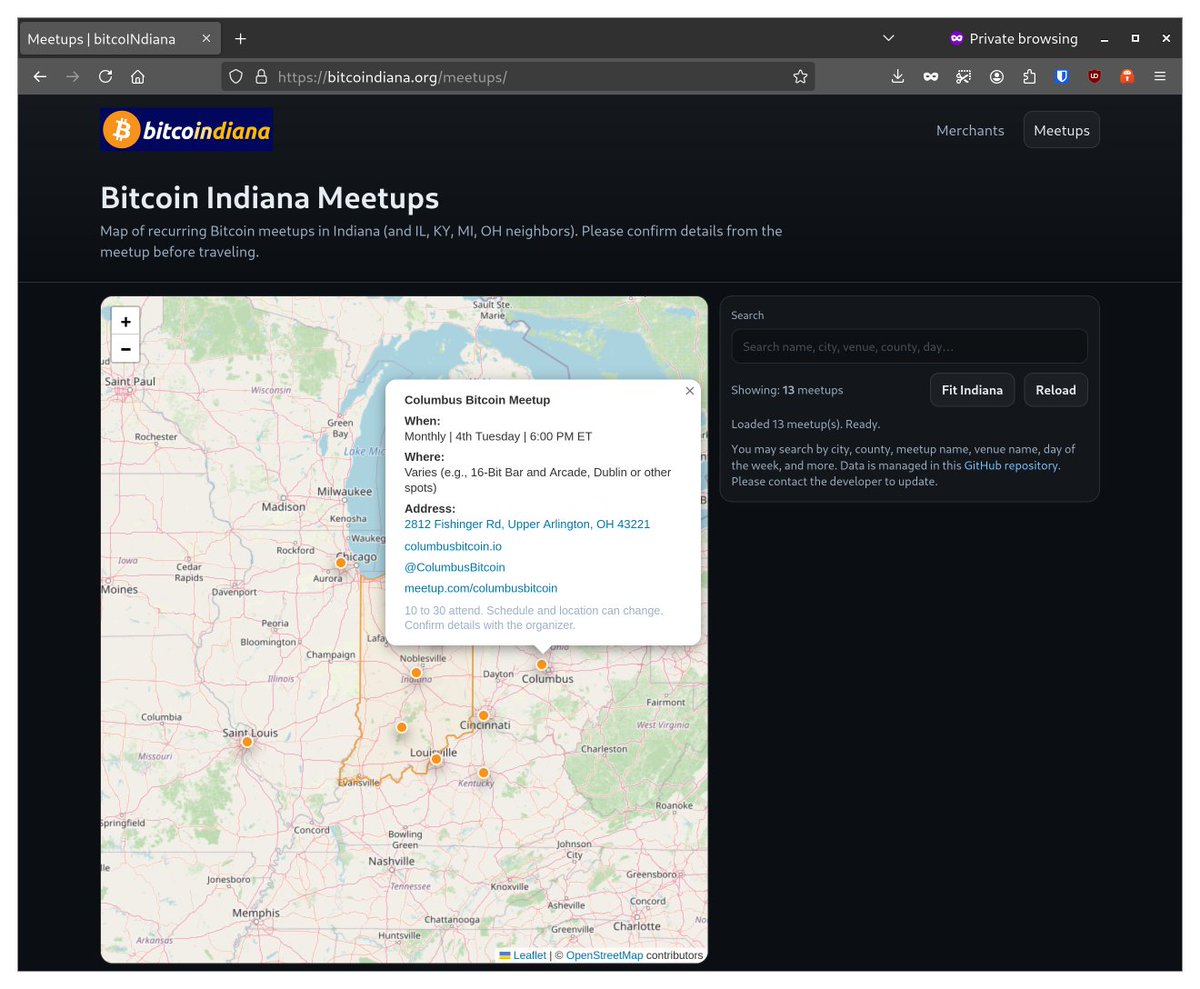Open the meetup.com/columbusbitcoin link
The width and height of the screenshot is (1200, 989).
tap(481, 588)
